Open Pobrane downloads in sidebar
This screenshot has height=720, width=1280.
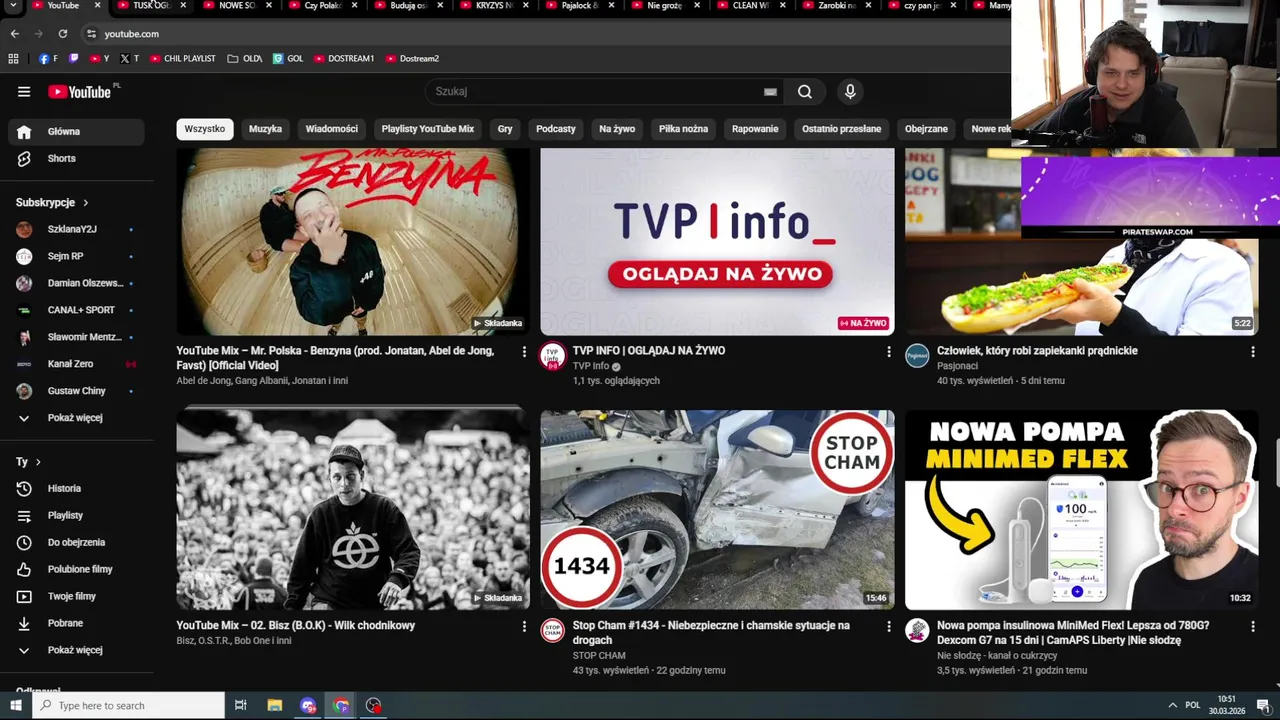(x=76, y=624)
